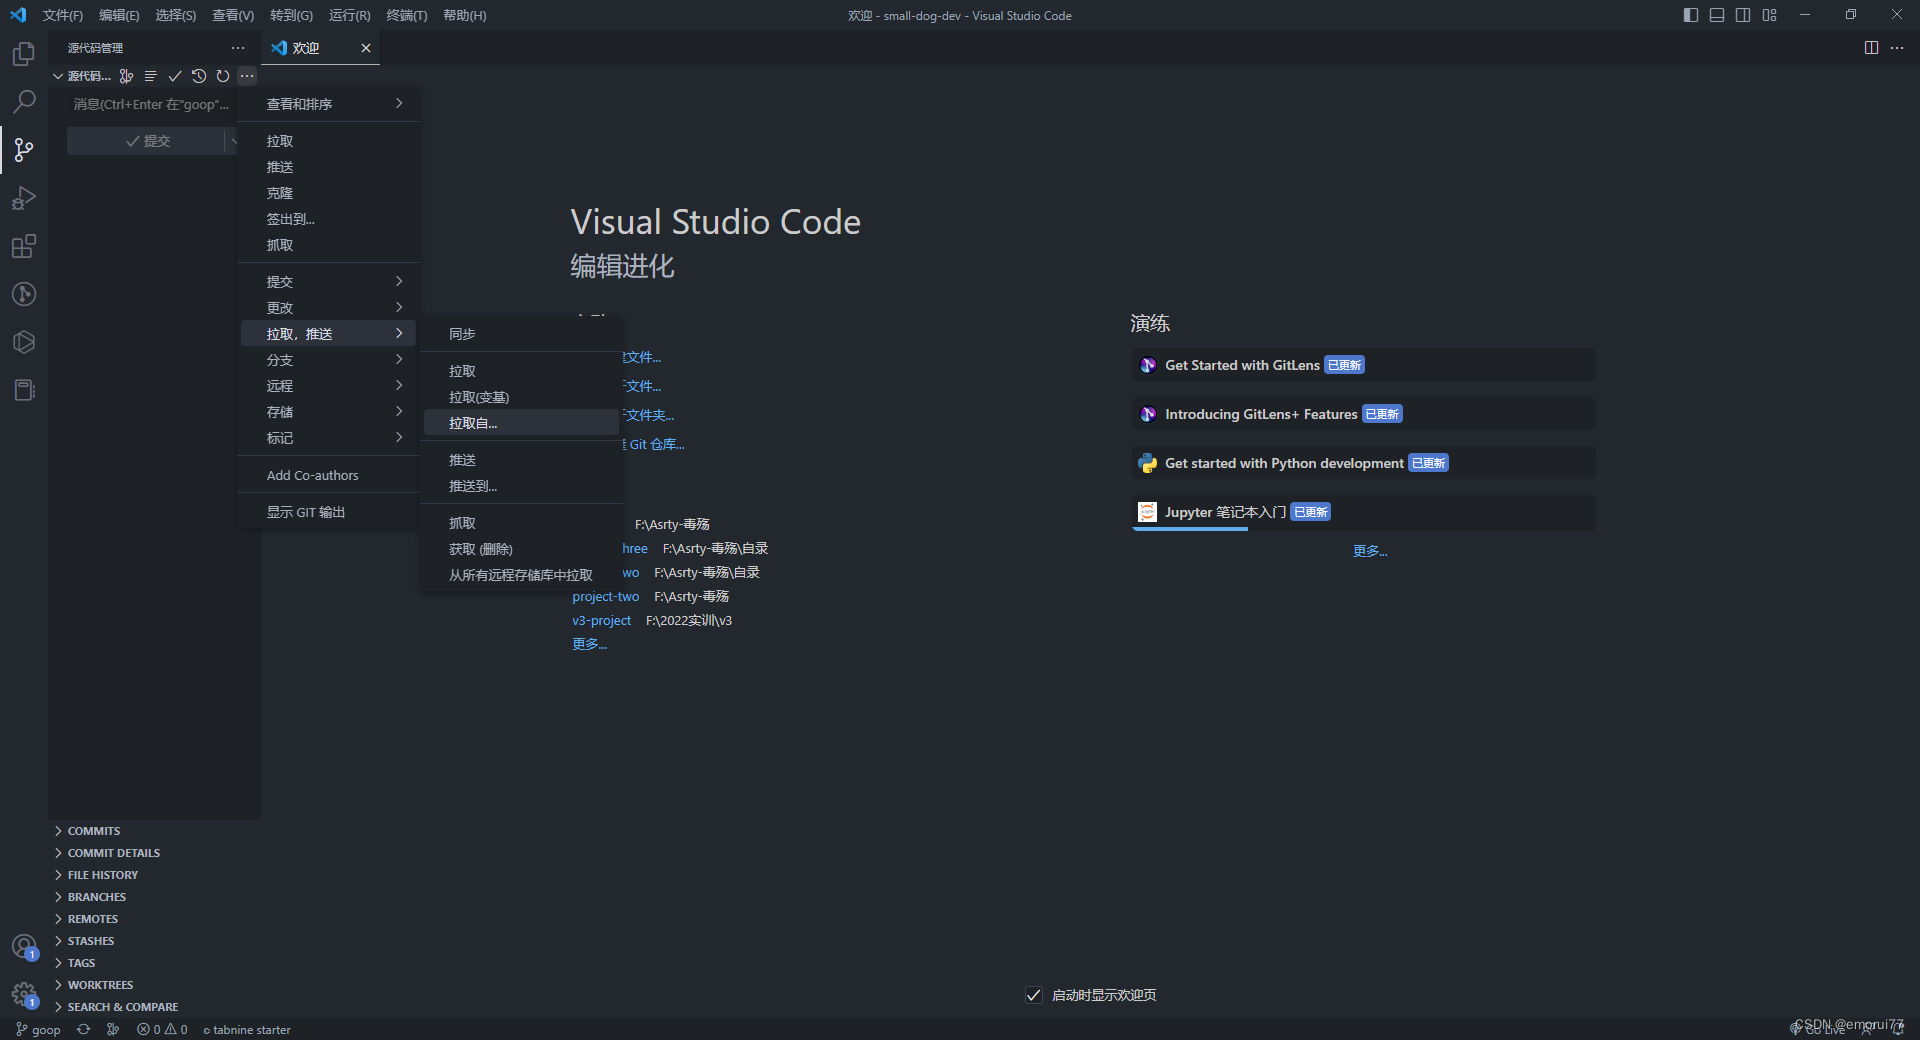Close the 欢迎 tab
Viewport: 1920px width, 1040px height.
point(366,48)
